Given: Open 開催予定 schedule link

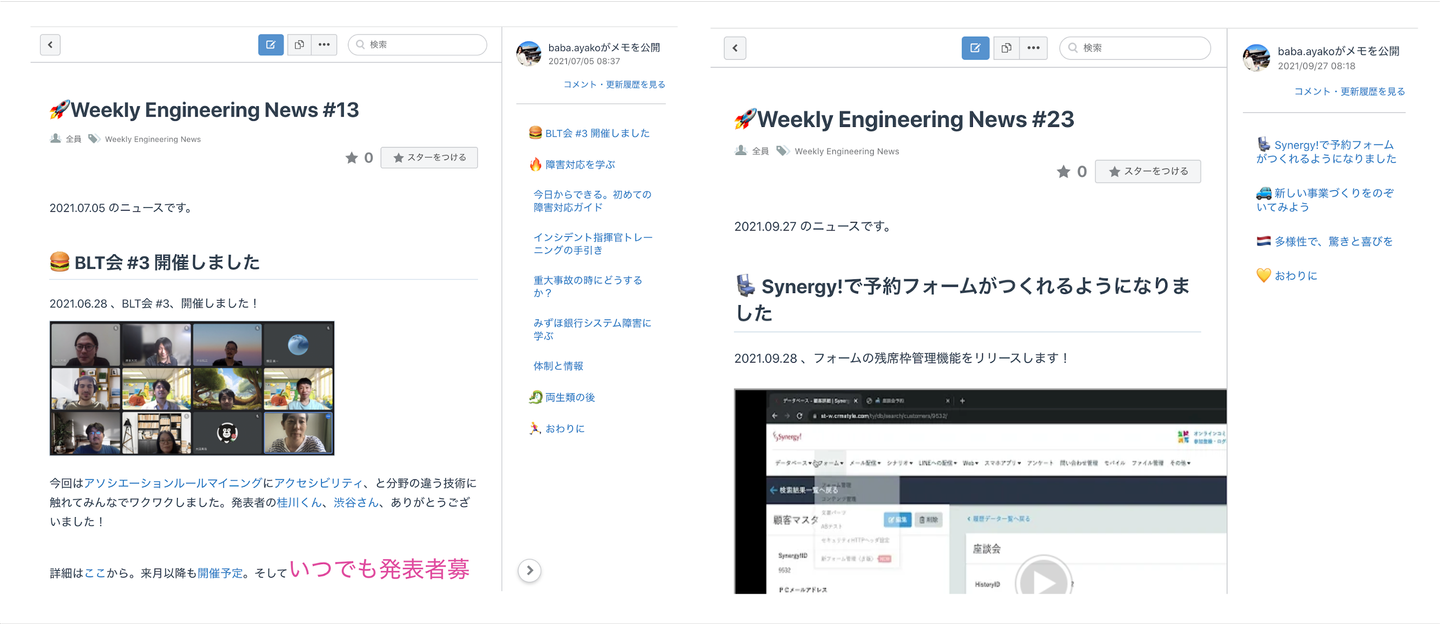Looking at the screenshot, I should coord(220,574).
